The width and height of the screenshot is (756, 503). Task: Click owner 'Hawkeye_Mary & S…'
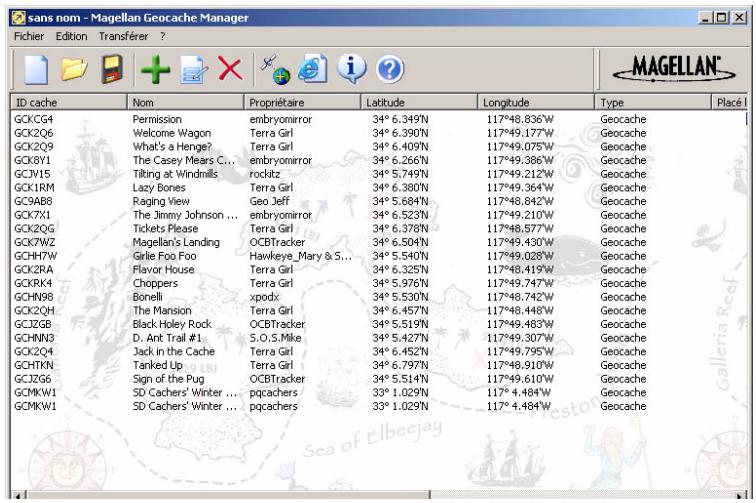(x=300, y=256)
